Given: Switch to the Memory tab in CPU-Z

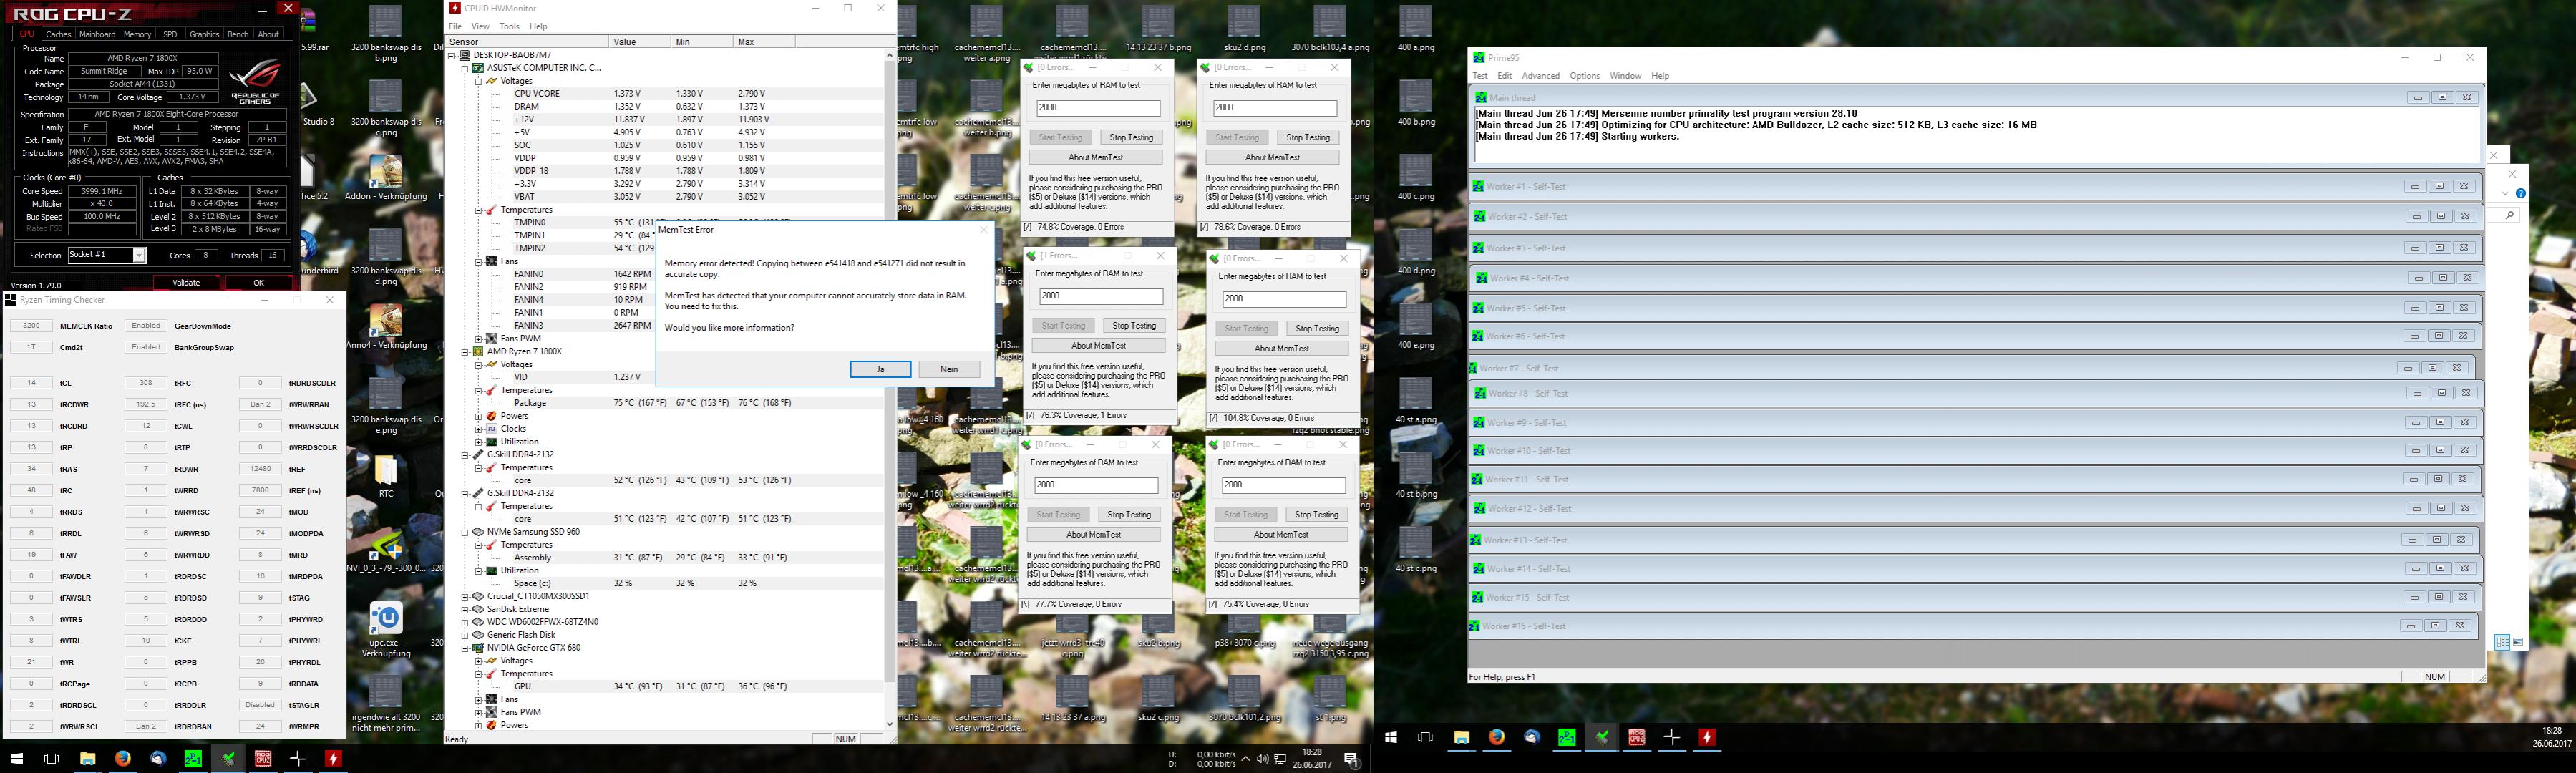Looking at the screenshot, I should [x=137, y=34].
